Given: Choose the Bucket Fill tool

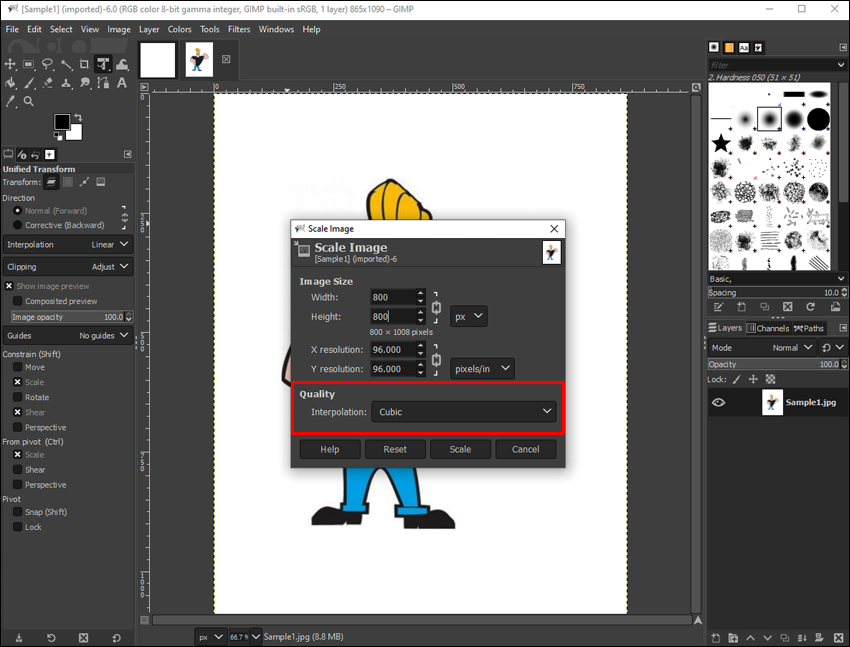Looking at the screenshot, I should coord(11,82).
